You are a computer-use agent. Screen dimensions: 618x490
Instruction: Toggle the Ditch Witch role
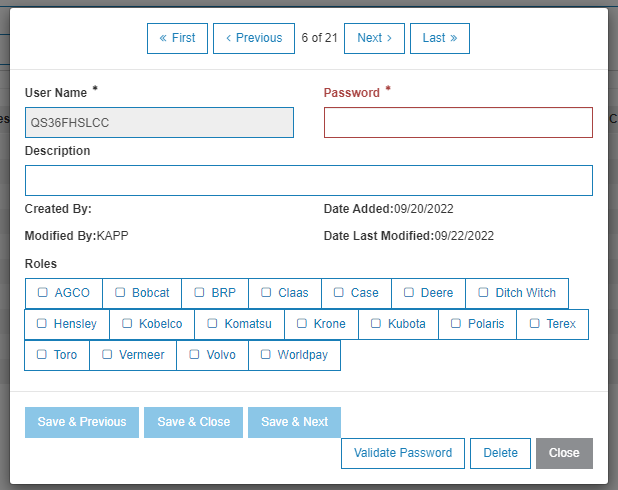click(483, 293)
